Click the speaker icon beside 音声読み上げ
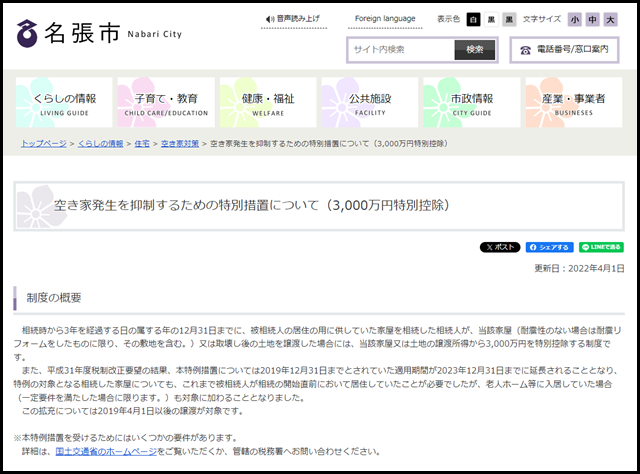Image resolution: width=640 pixels, height=474 pixels. pyautogui.click(x=269, y=19)
